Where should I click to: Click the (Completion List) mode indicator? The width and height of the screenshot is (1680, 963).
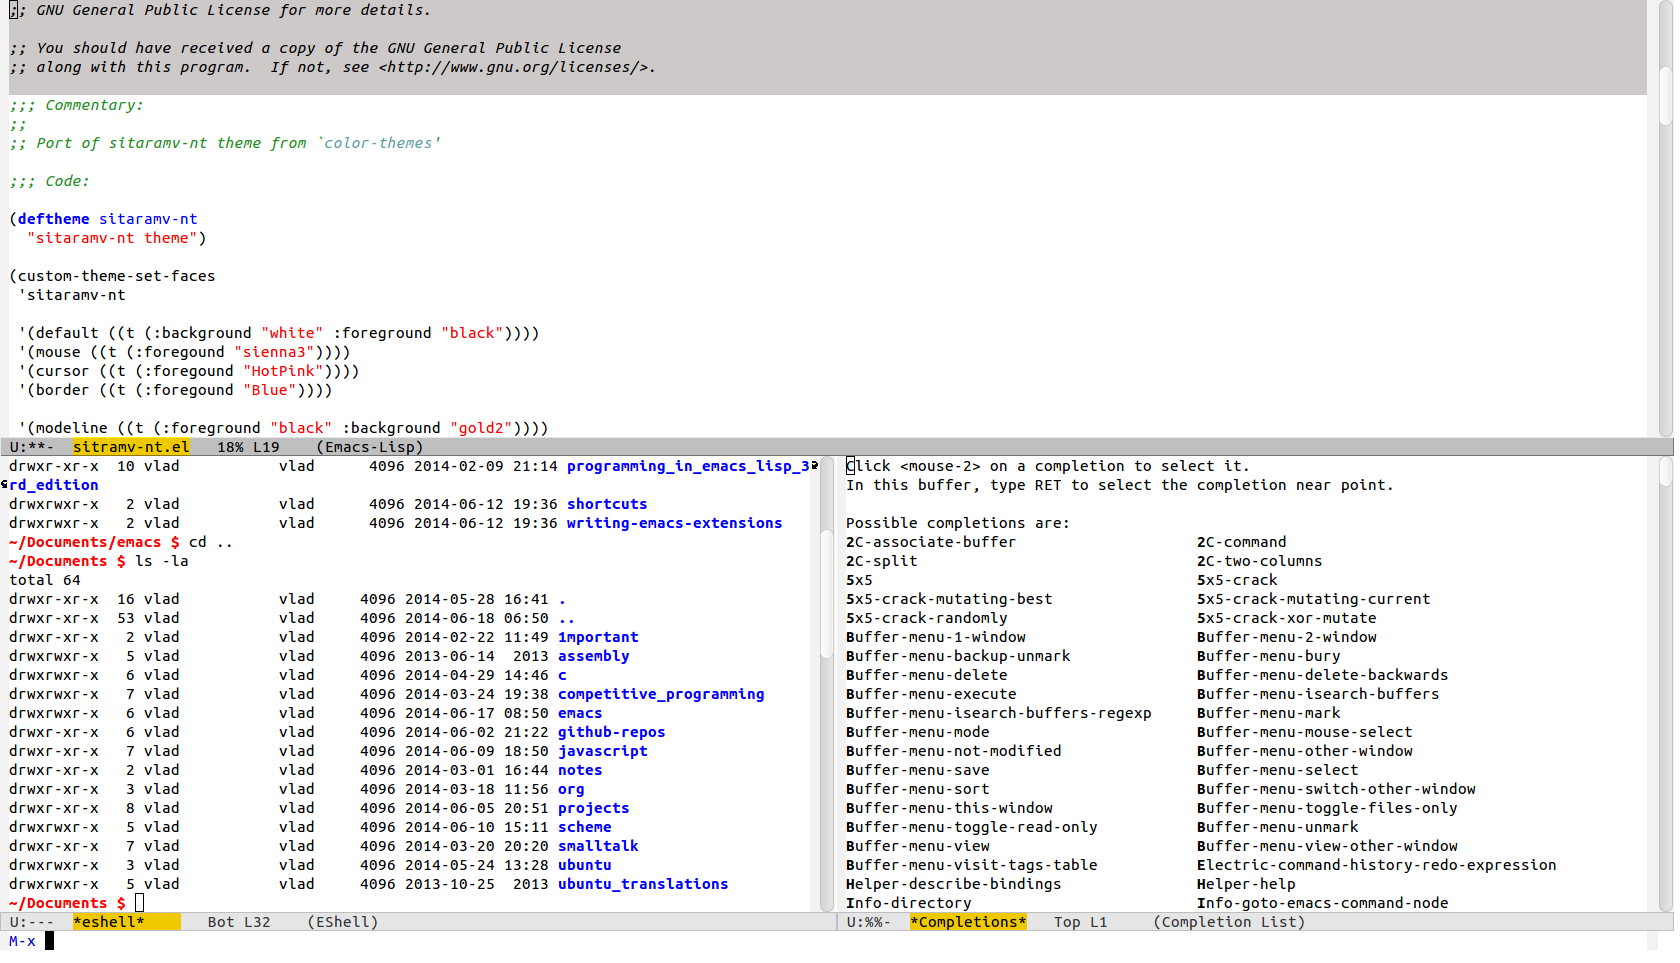(1229, 922)
